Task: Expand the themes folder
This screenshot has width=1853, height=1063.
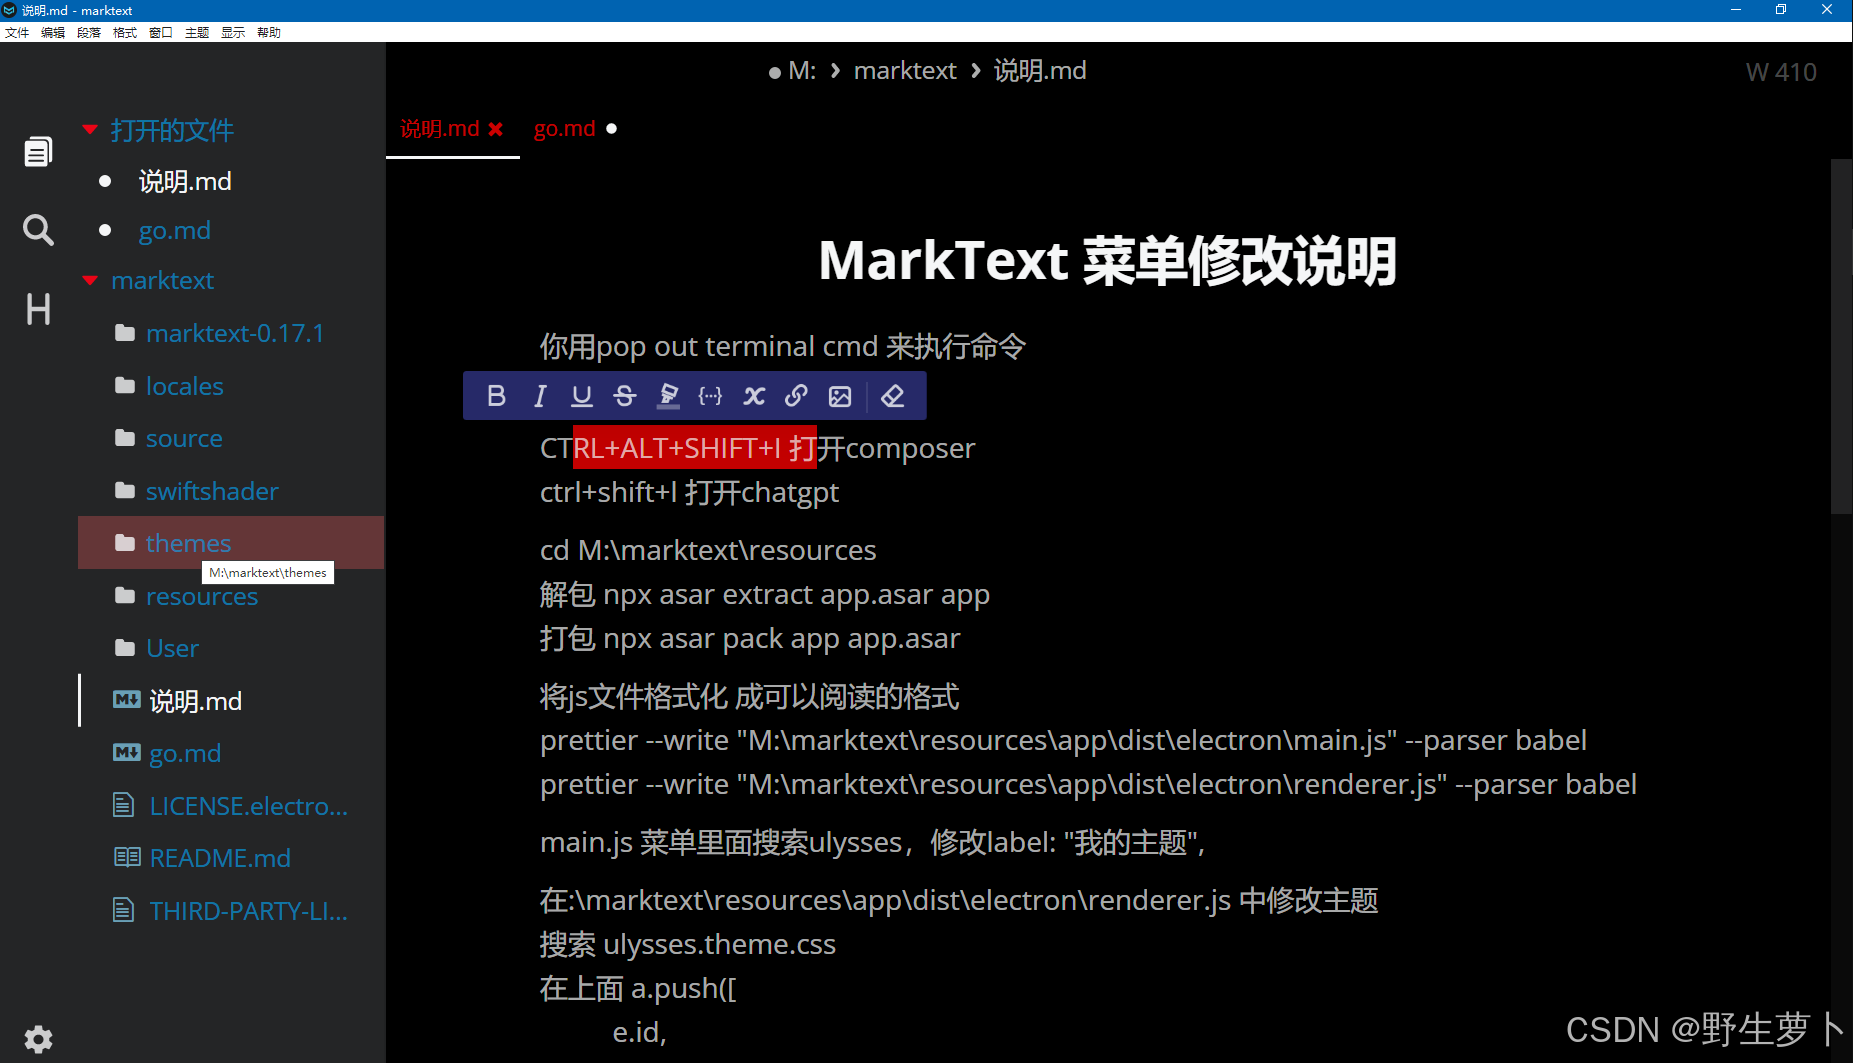Action: tap(188, 542)
